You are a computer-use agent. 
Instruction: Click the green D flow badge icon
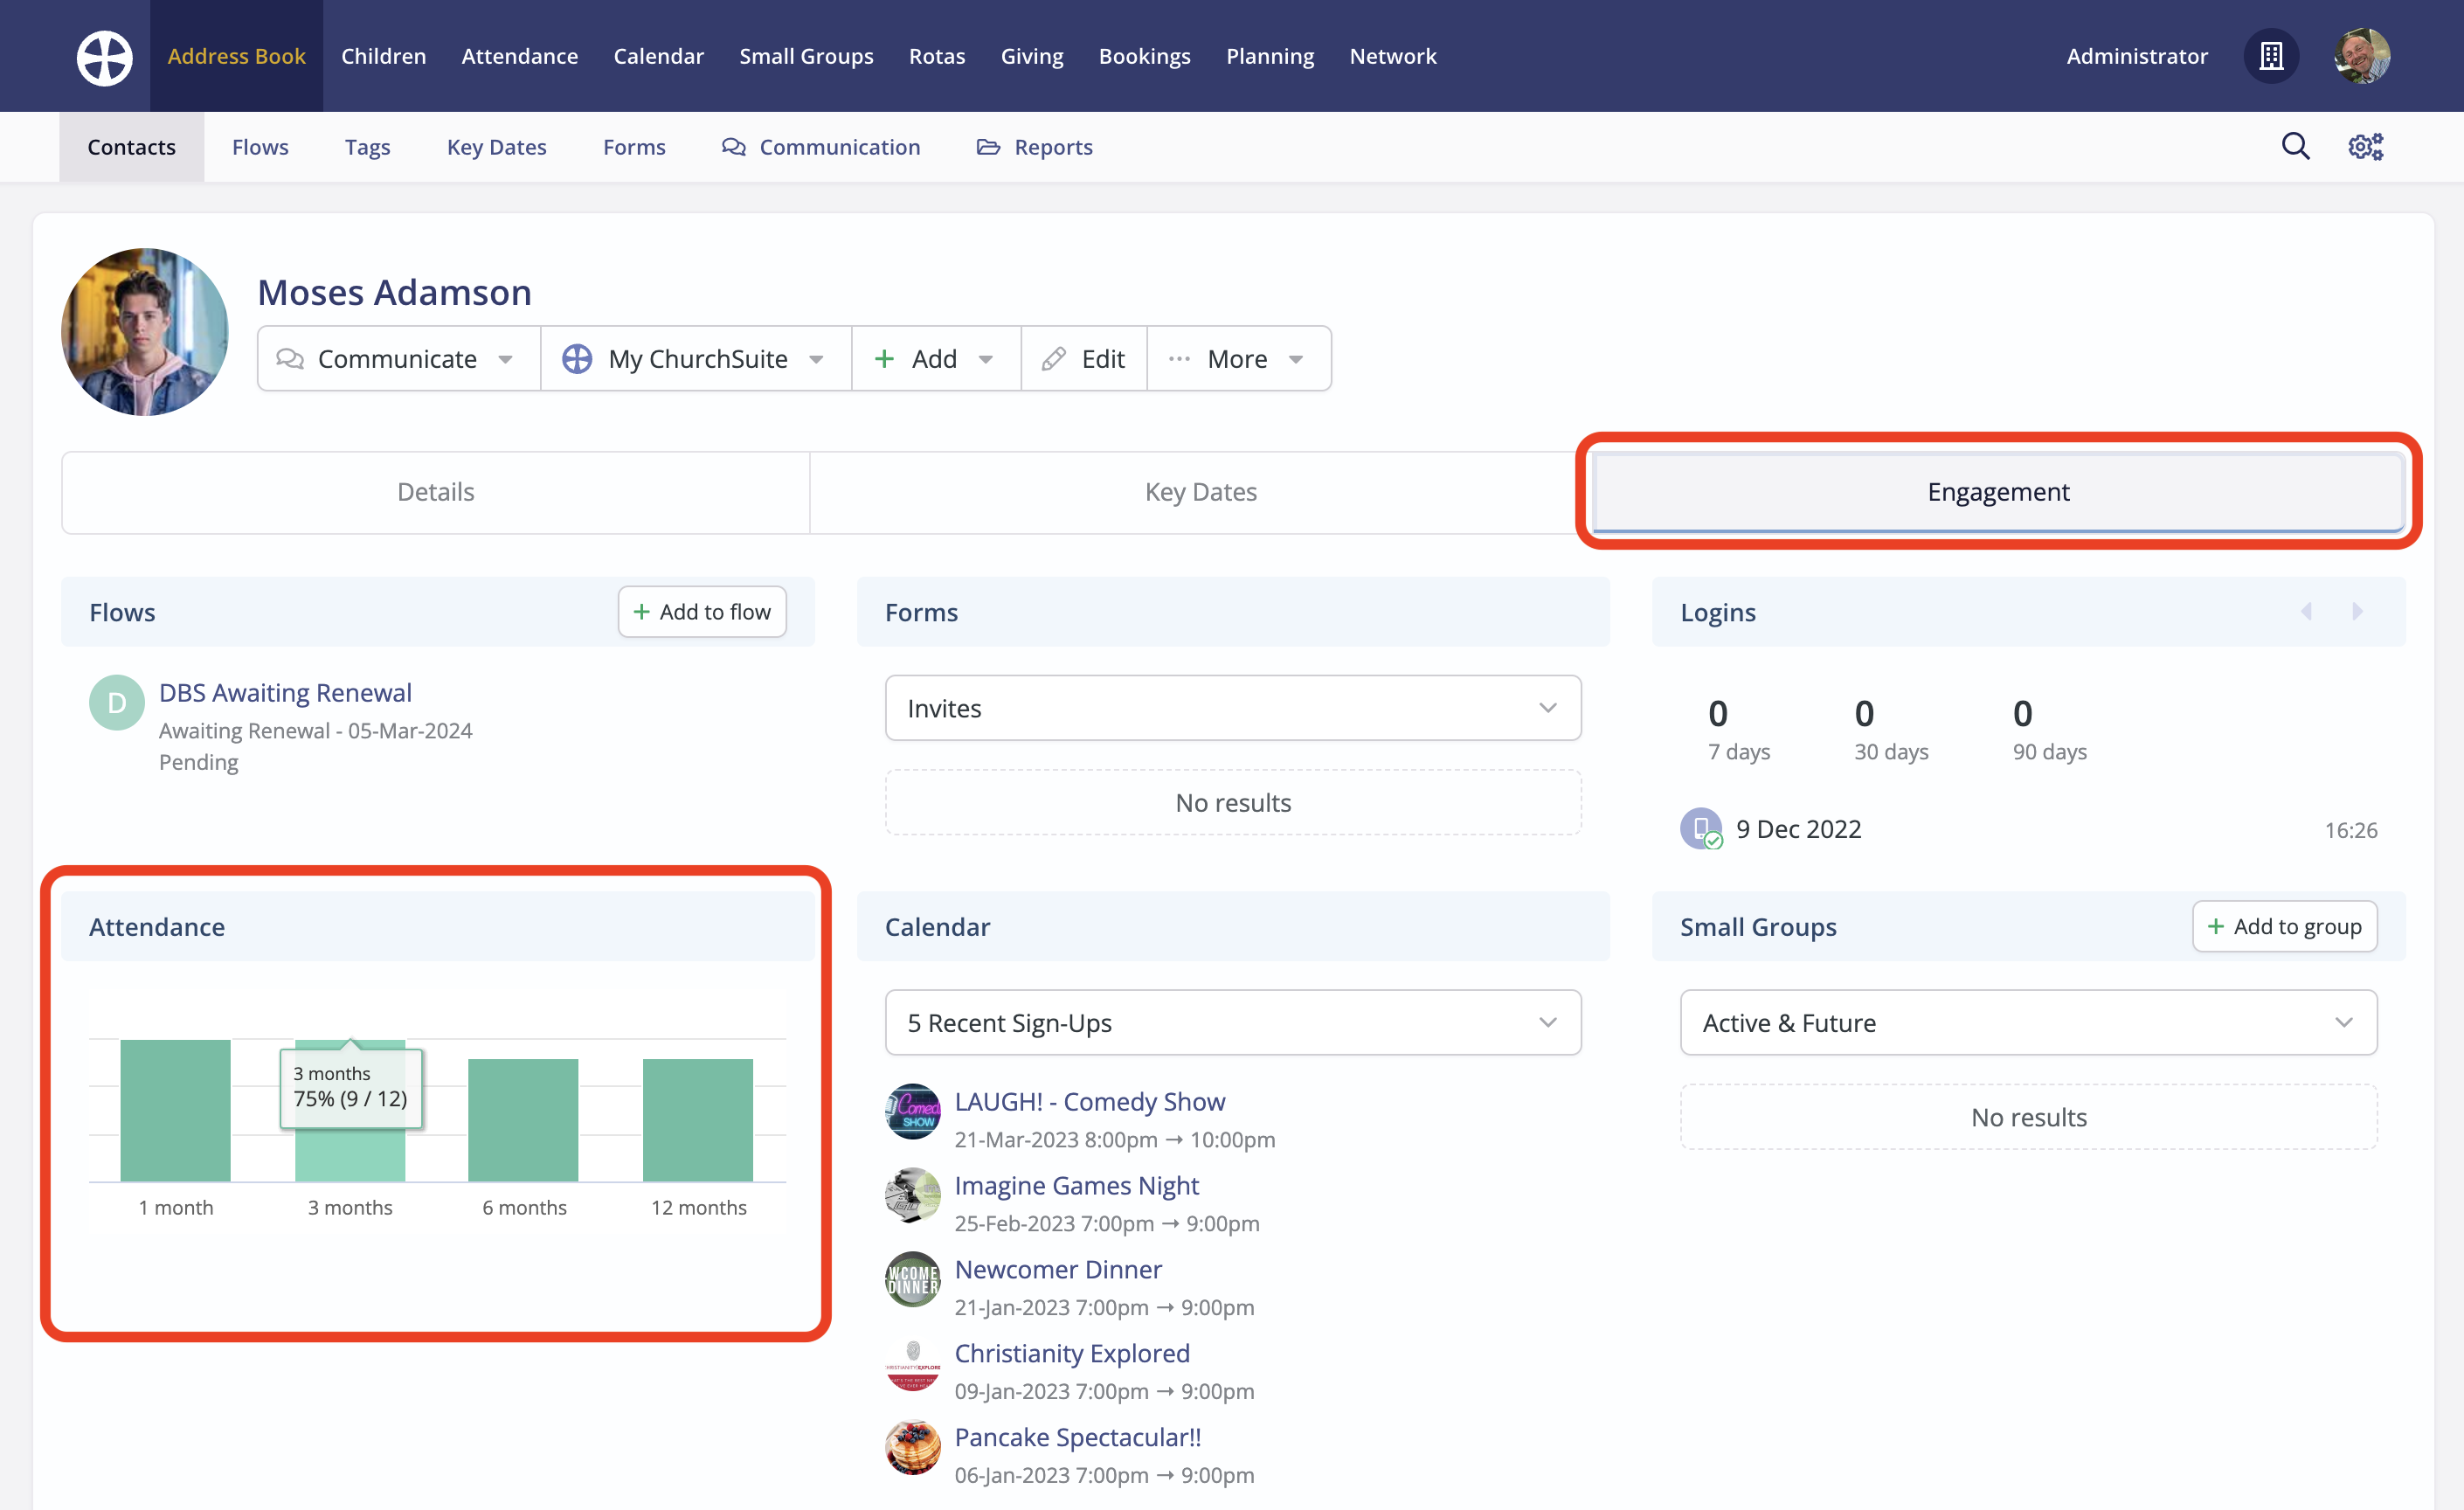pyautogui.click(x=116, y=703)
